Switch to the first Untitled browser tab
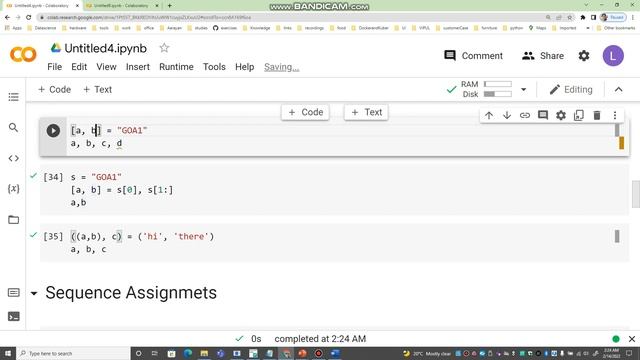640x360 pixels. pyautogui.click(x=42, y=6)
